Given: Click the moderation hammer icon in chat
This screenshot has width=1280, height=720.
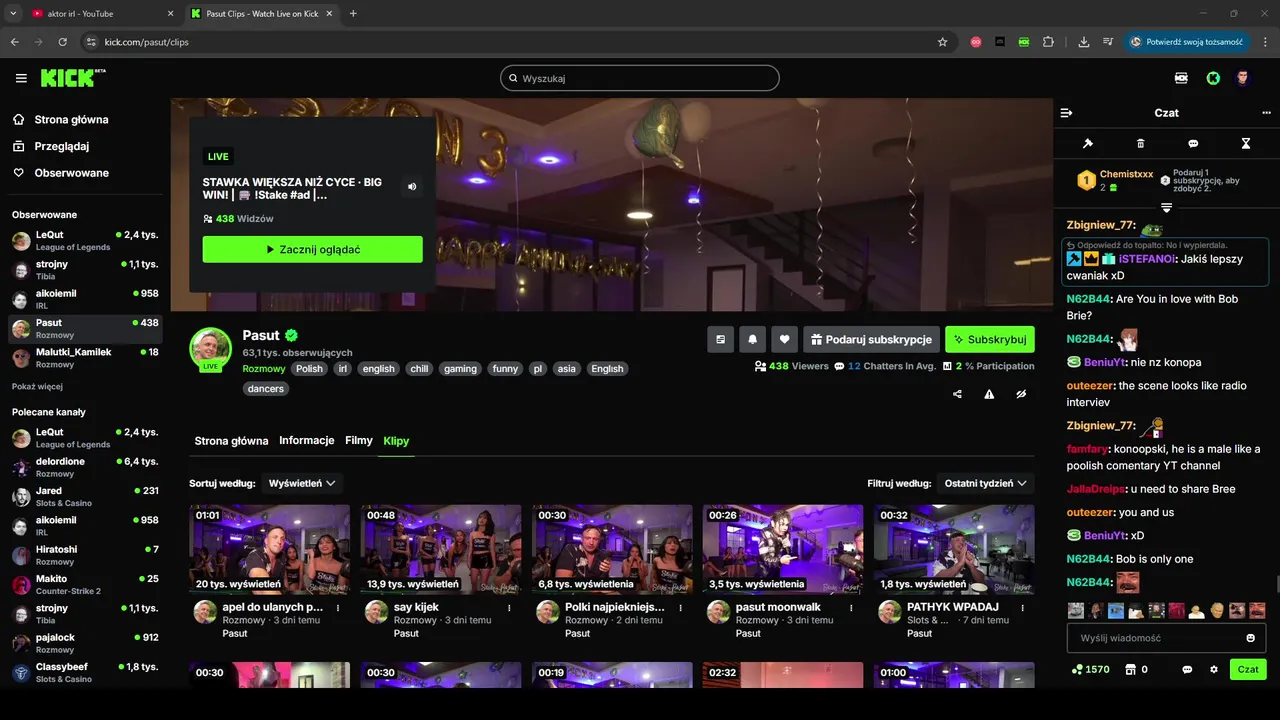Looking at the screenshot, I should pos(1088,144).
